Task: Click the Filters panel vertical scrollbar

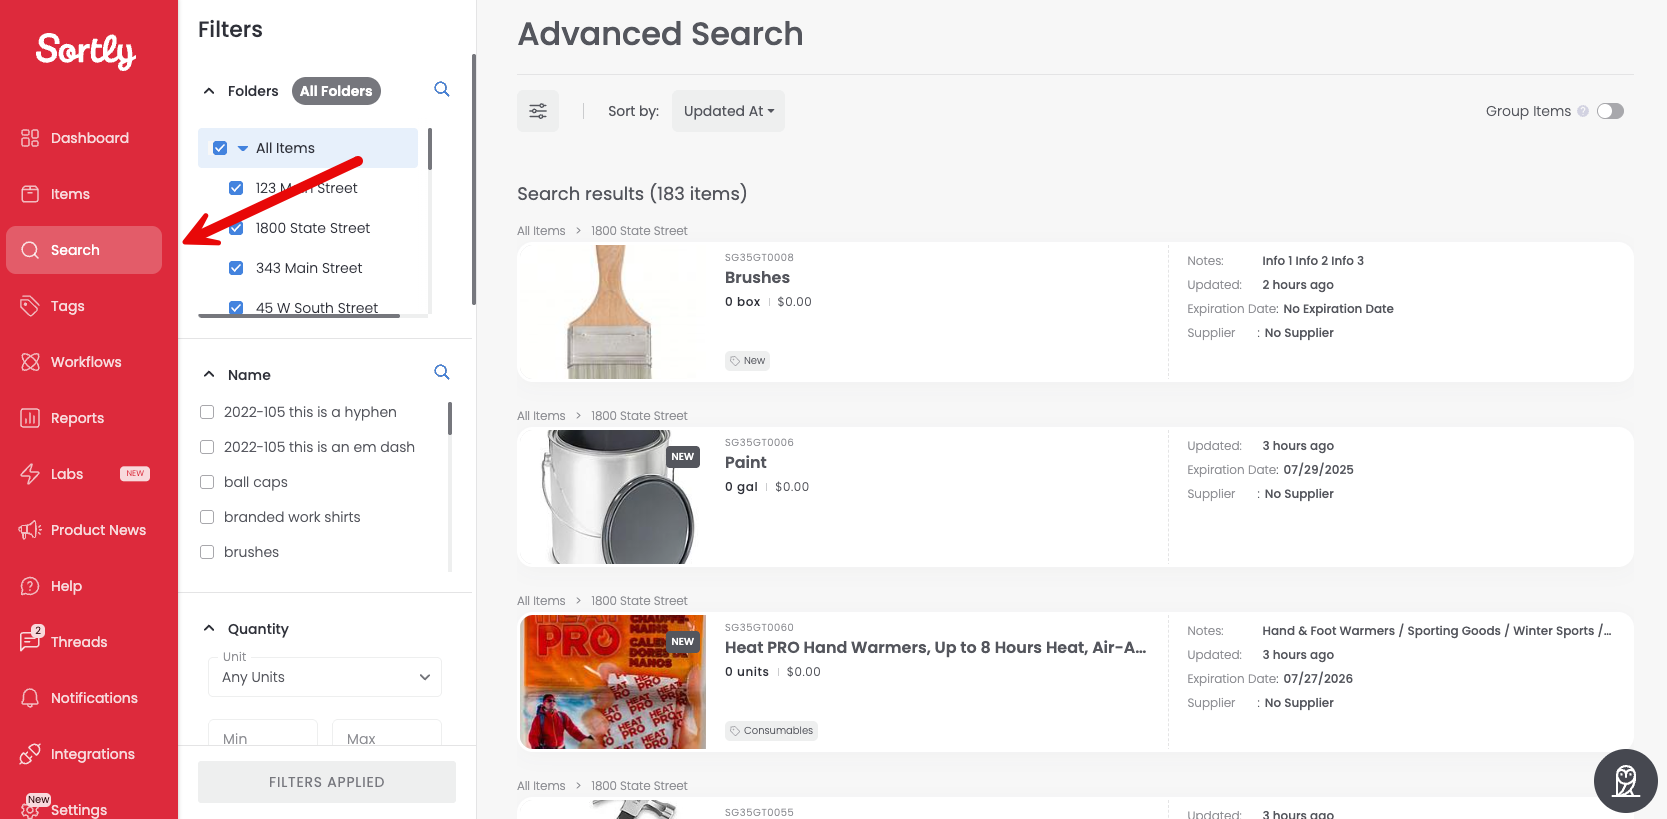Action: (474, 180)
